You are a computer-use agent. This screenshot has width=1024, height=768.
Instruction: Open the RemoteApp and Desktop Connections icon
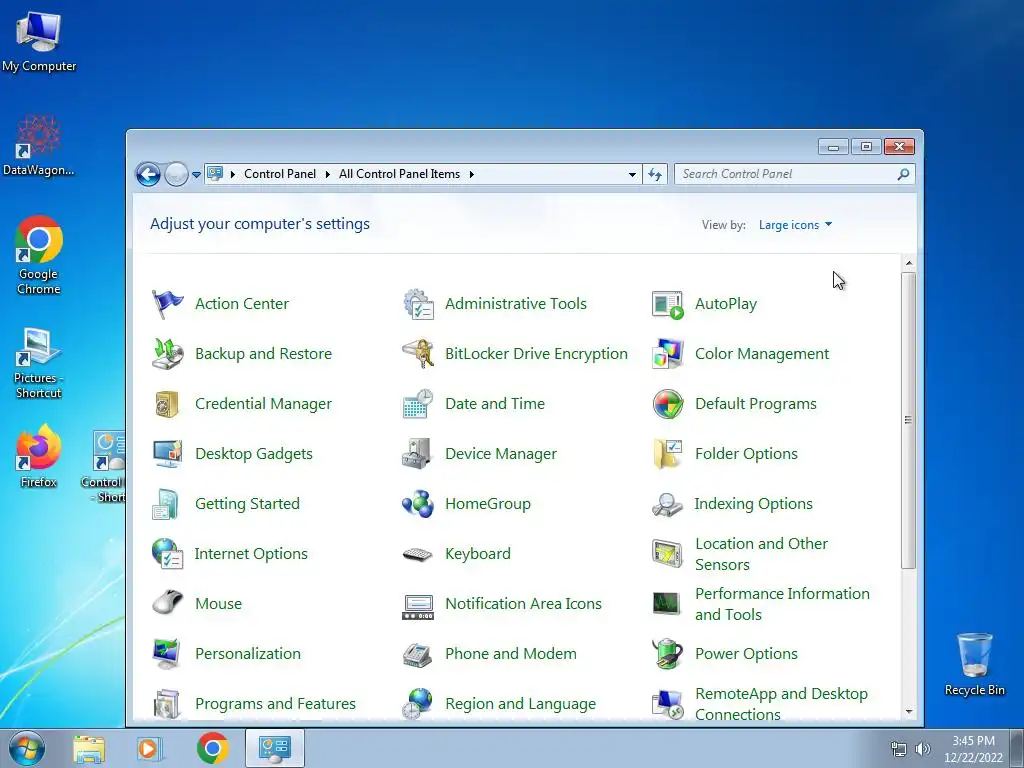point(667,705)
